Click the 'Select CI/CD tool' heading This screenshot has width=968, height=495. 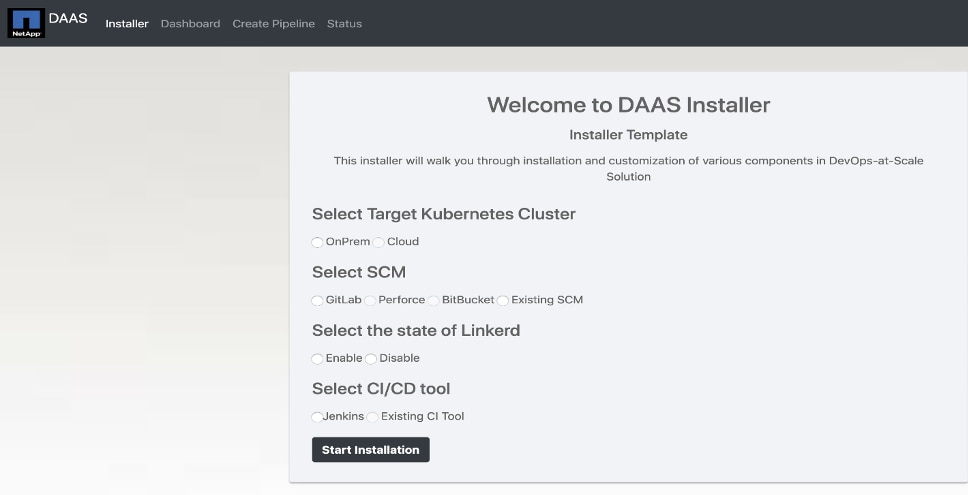point(381,389)
